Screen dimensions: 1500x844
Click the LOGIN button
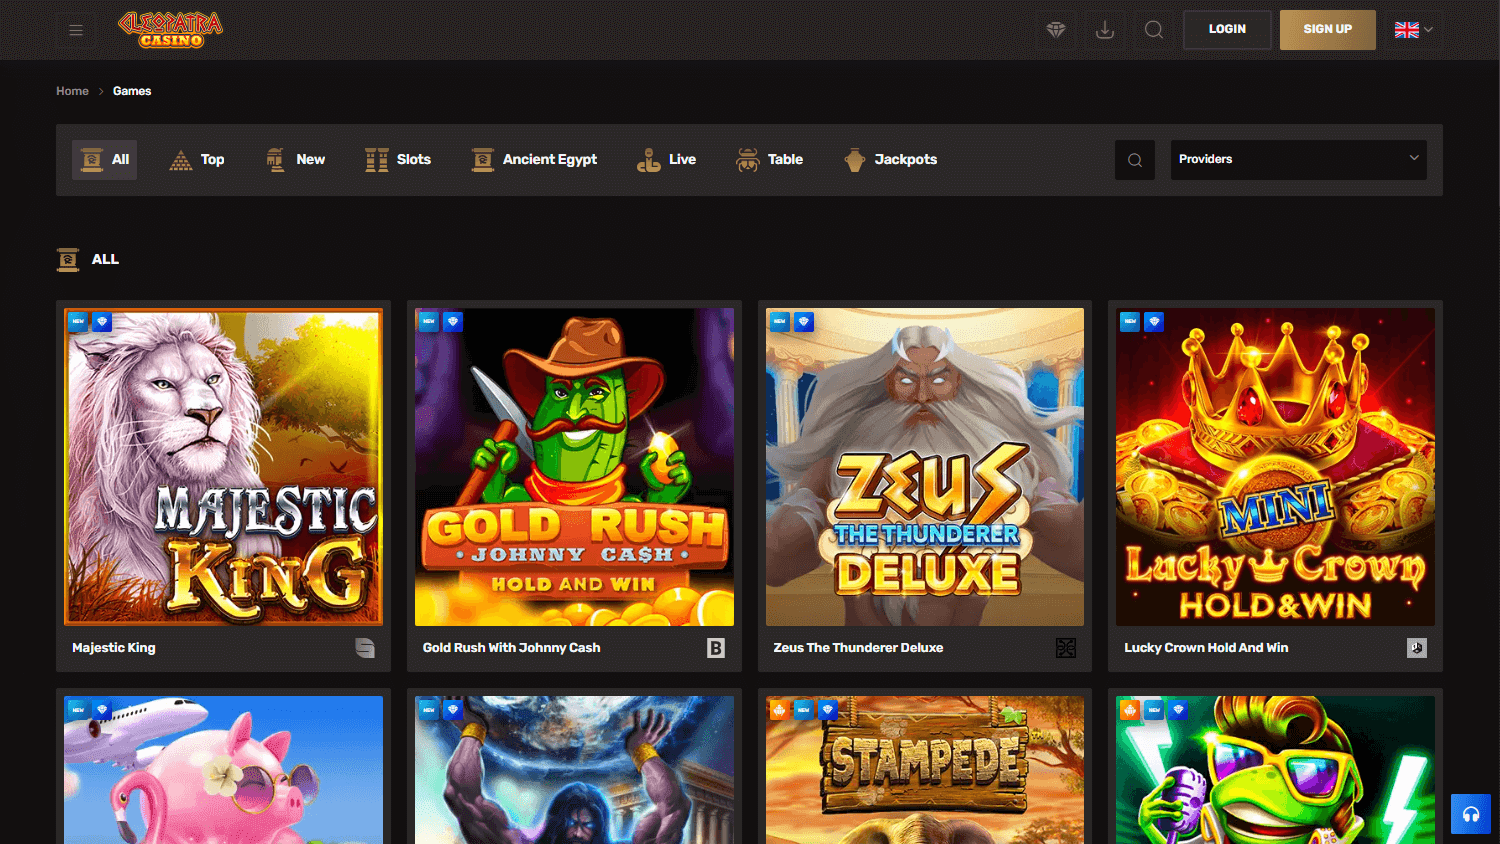(x=1227, y=30)
